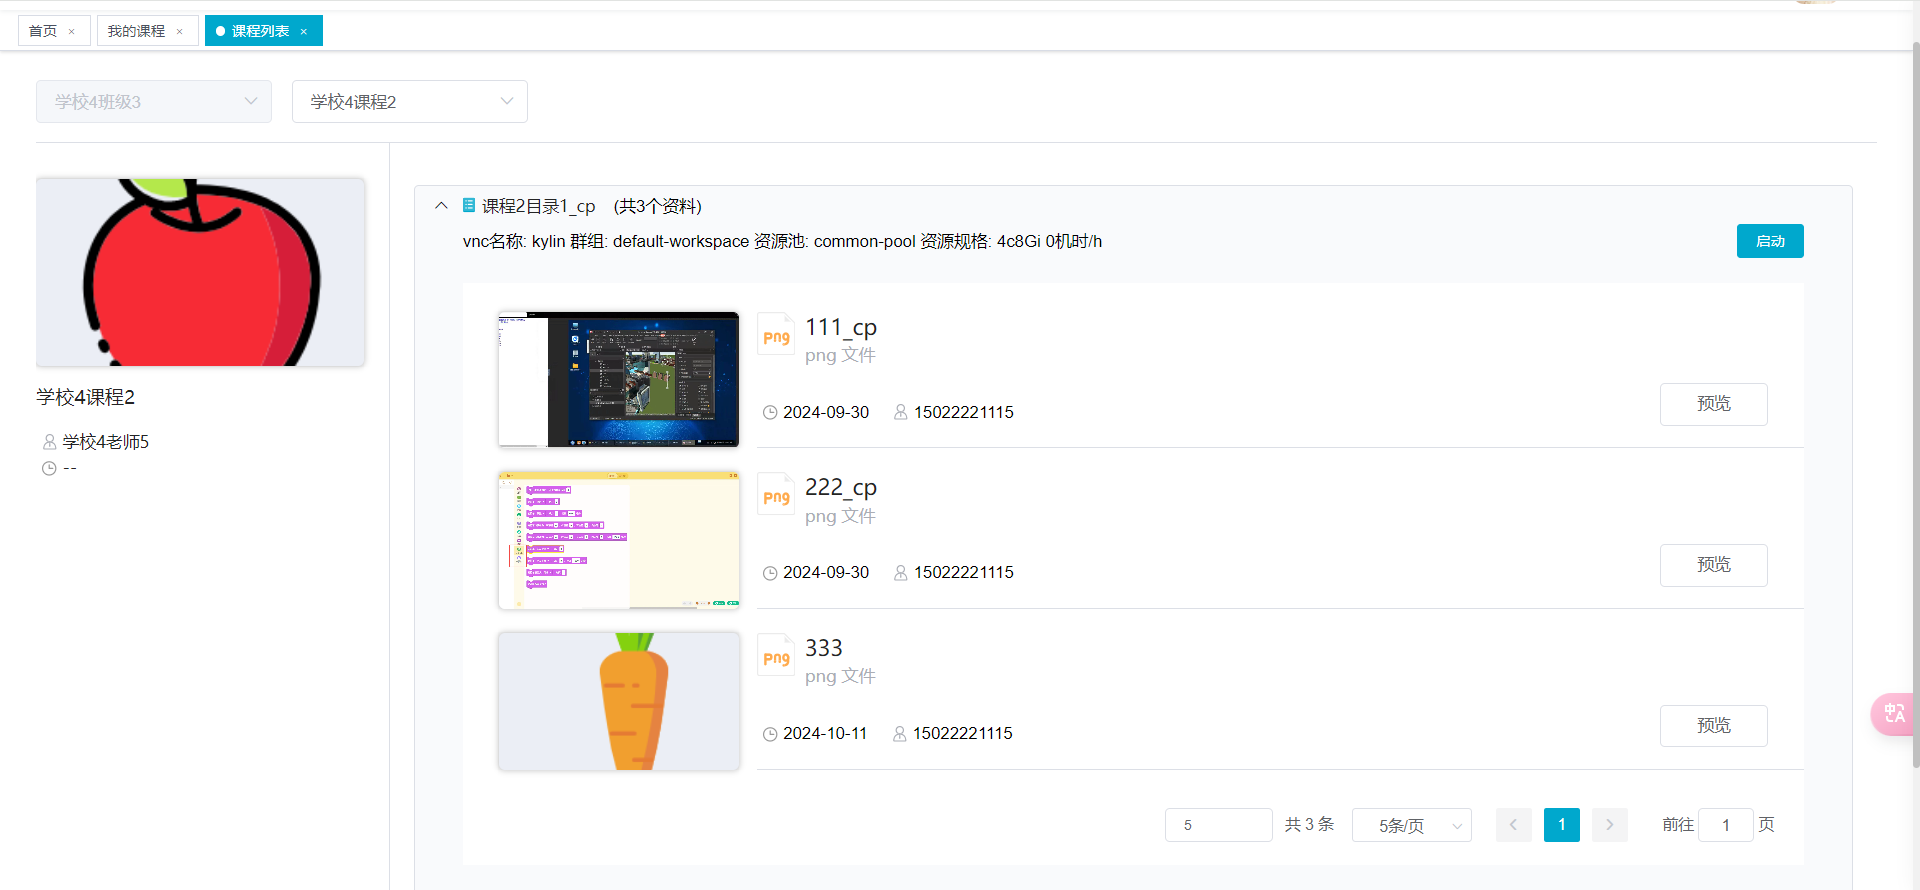Switch to the 首页 tab
This screenshot has width=1920, height=890.
[43, 31]
